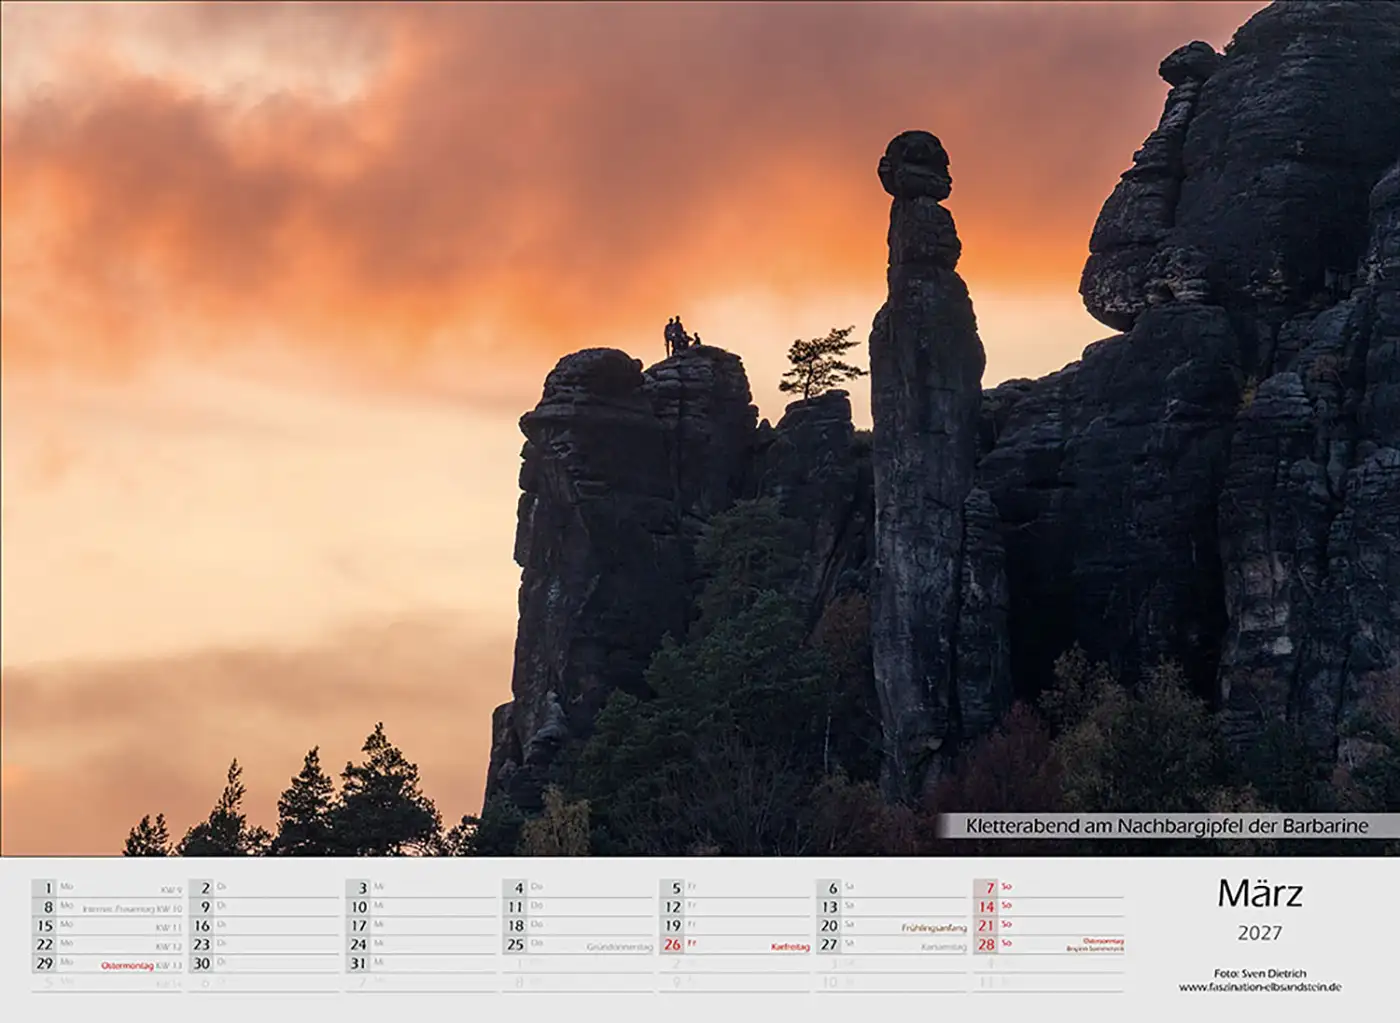Click the red "Karfreitag" holiday label
The width and height of the screenshot is (1400, 1023).
coord(790,947)
